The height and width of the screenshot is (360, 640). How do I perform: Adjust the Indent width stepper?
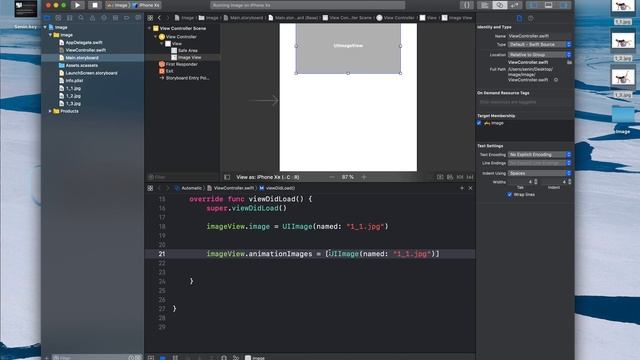click(569, 182)
